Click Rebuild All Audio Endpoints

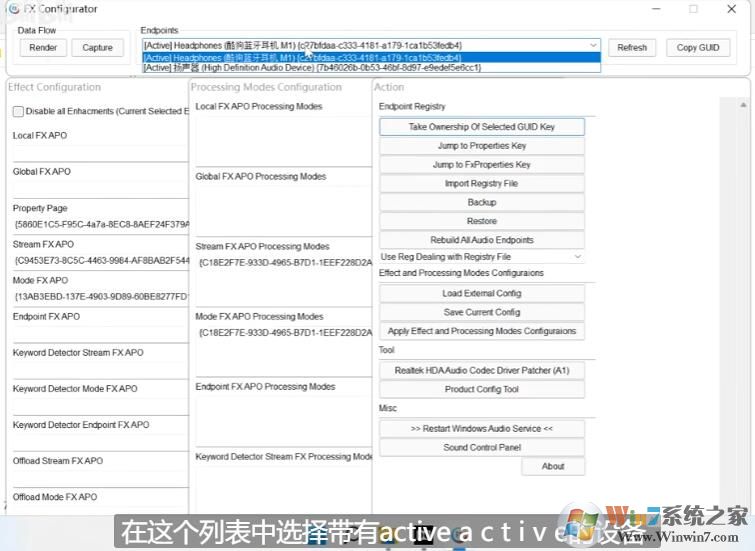click(x=482, y=240)
